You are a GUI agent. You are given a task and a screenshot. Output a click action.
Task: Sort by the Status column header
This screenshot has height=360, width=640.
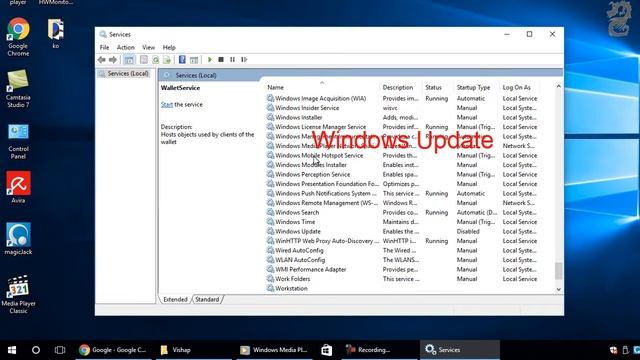click(438, 87)
